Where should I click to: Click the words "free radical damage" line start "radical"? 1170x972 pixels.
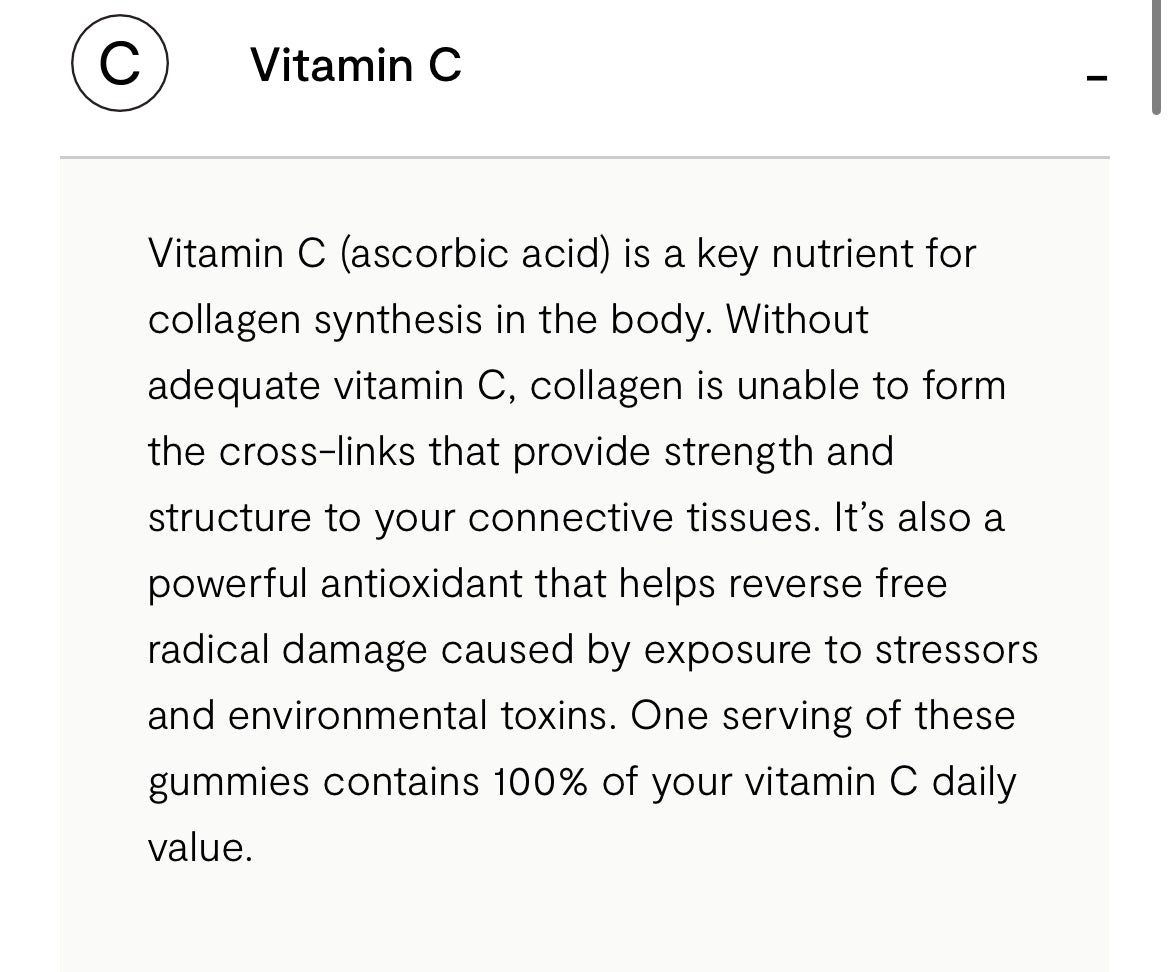coord(207,649)
